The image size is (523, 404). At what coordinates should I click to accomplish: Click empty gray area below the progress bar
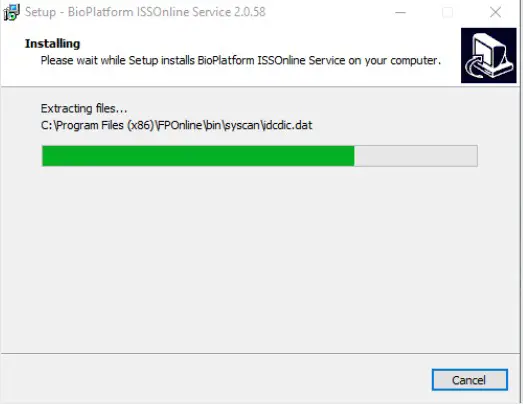click(260, 260)
